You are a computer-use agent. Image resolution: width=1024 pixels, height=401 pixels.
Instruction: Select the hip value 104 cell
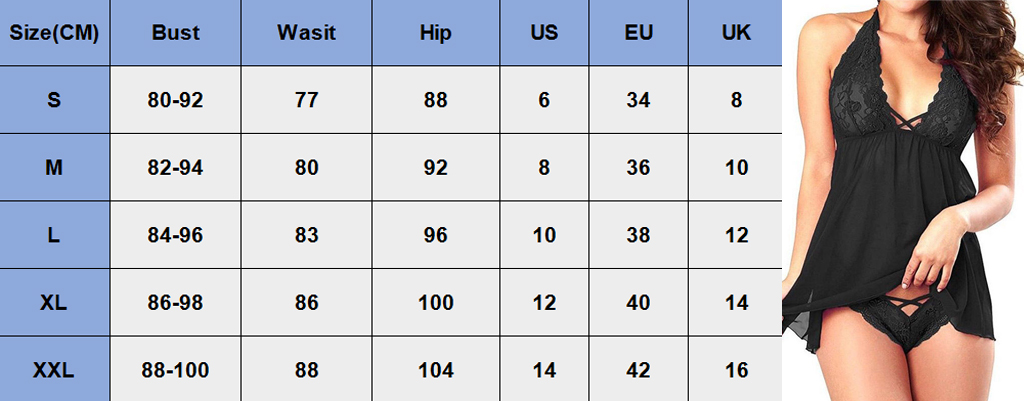coord(436,371)
